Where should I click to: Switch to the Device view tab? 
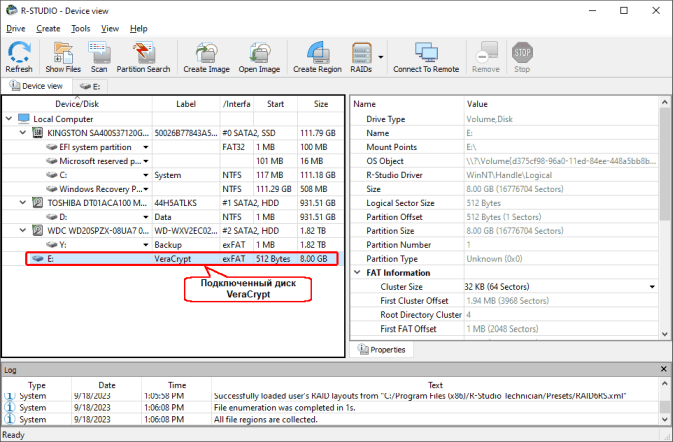(x=36, y=86)
